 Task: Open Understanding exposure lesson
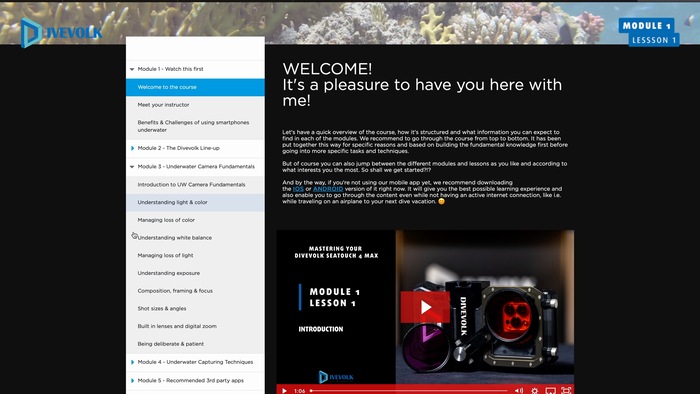click(195, 273)
